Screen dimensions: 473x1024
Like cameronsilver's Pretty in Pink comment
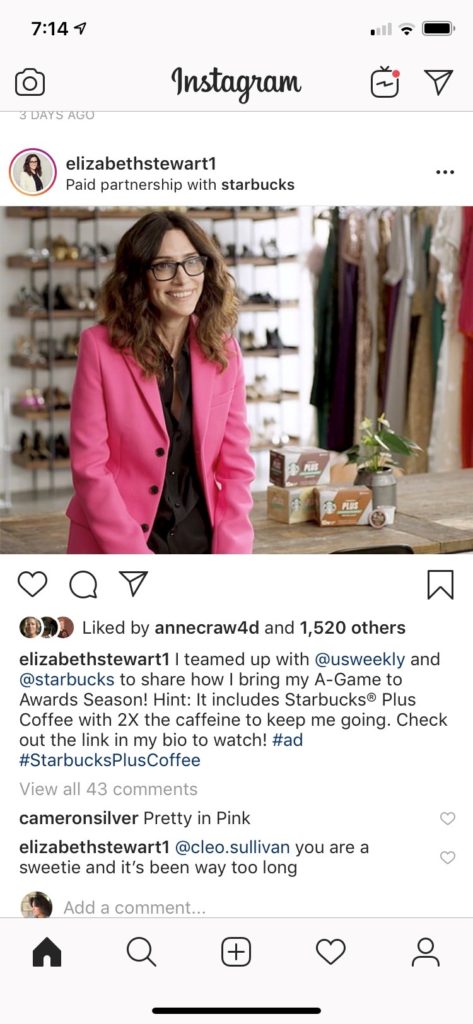448,818
